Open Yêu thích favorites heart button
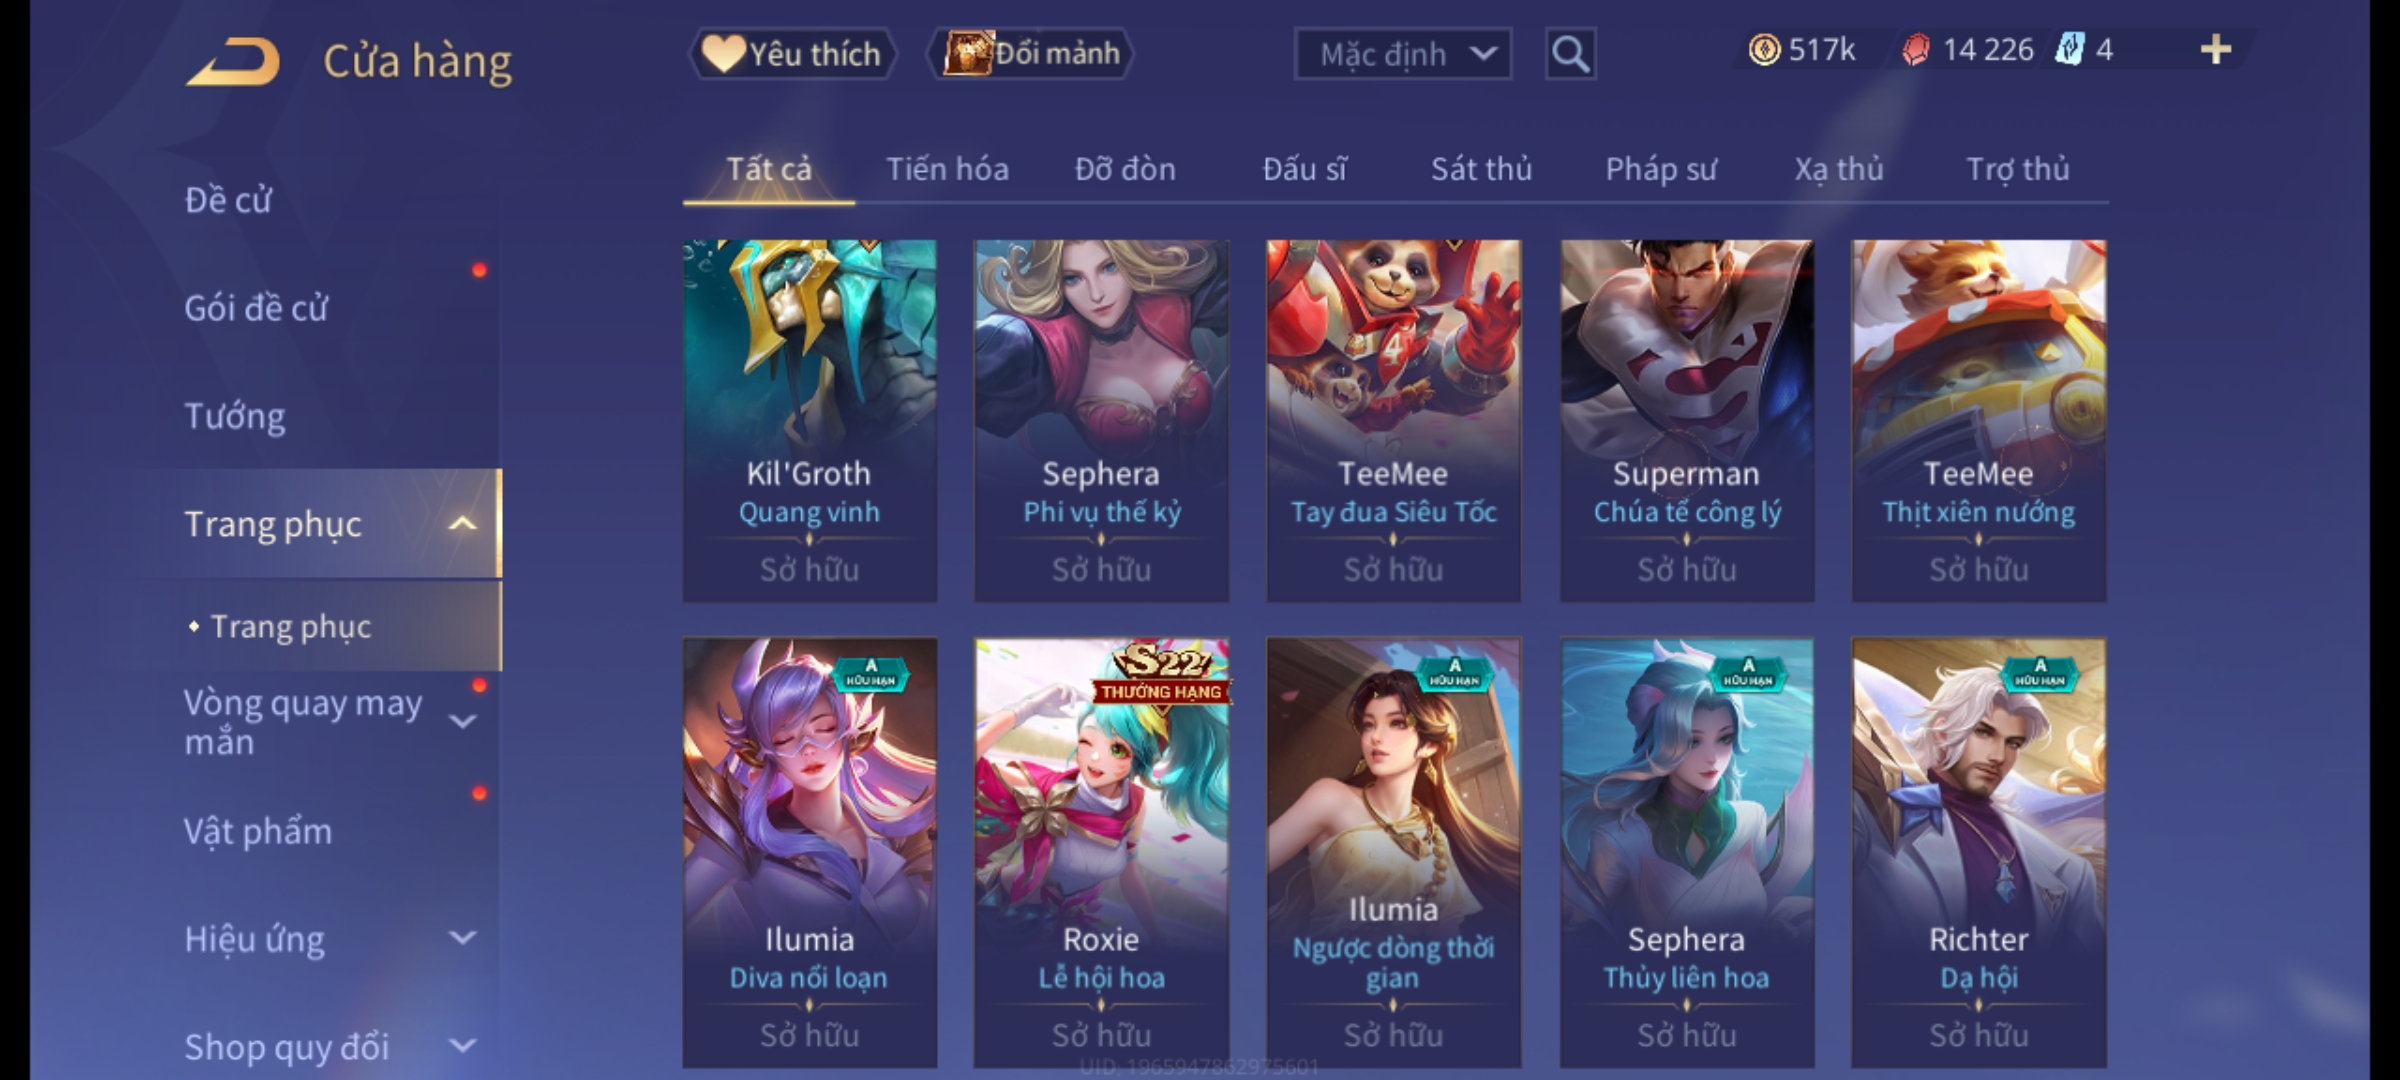Image resolution: width=2400 pixels, height=1080 pixels. [792, 53]
